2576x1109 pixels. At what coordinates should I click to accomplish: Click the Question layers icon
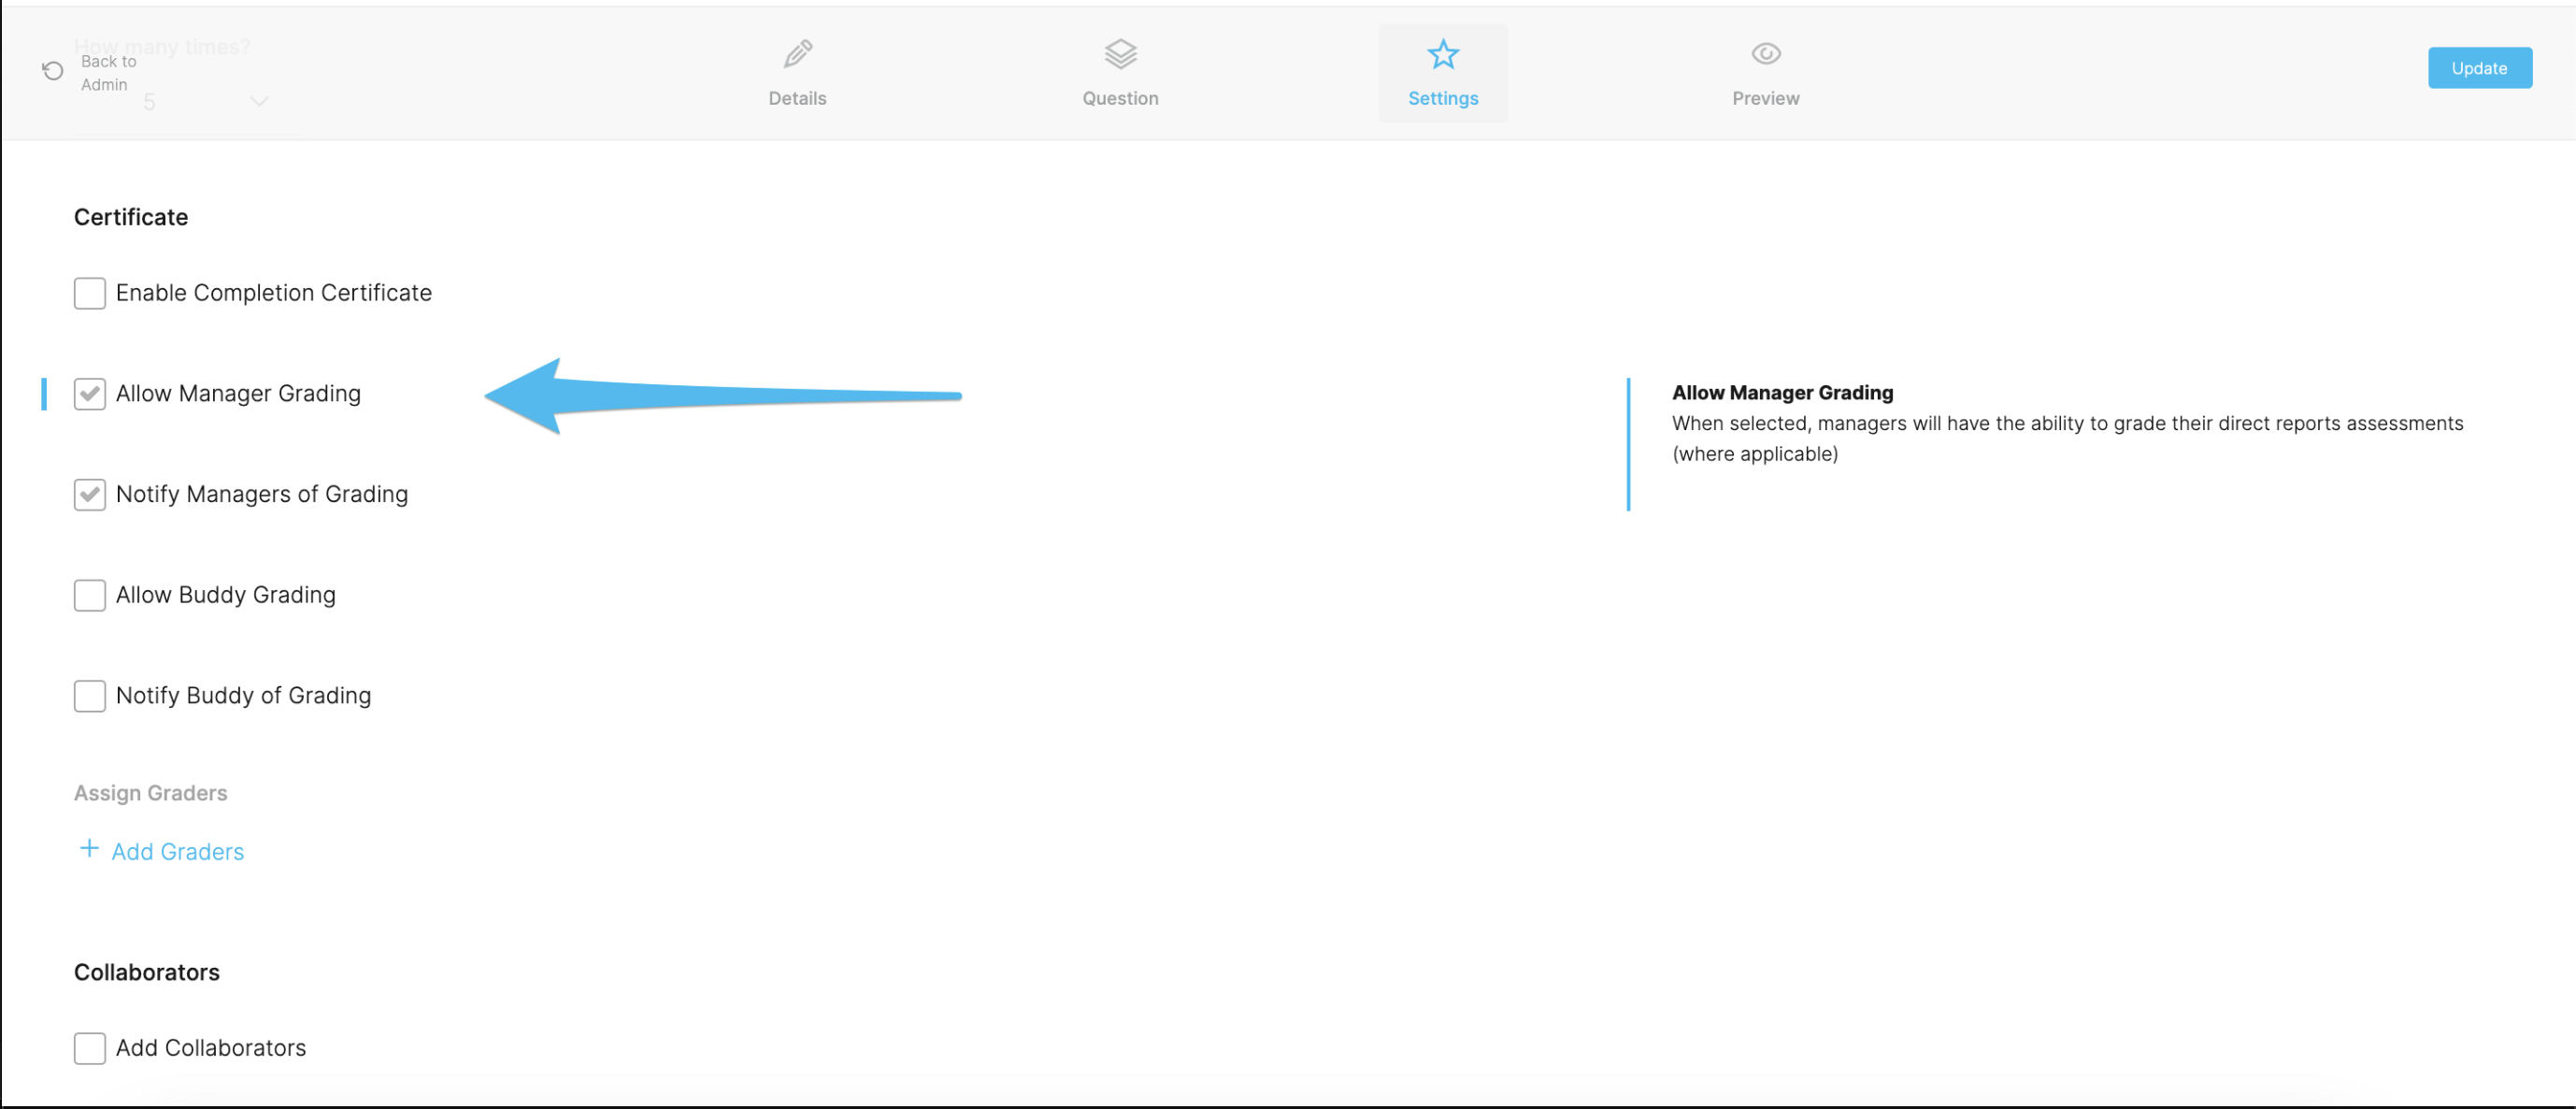(x=1120, y=53)
